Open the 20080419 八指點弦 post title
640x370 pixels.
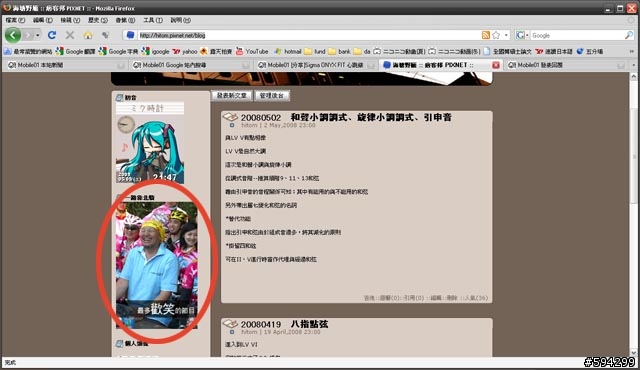point(284,324)
